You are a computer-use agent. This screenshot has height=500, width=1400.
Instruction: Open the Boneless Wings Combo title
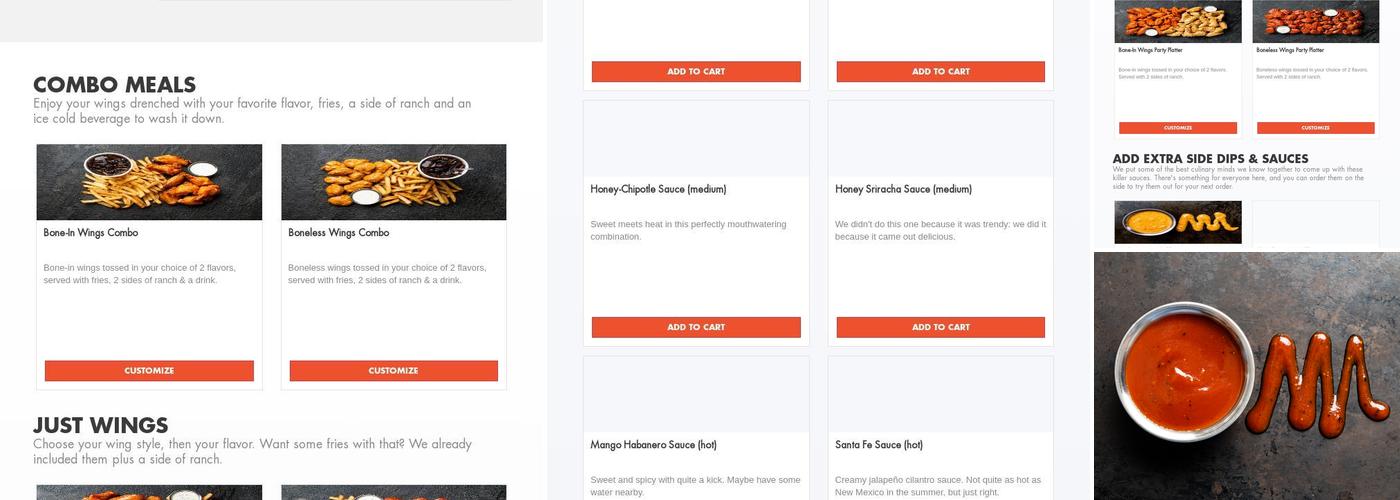point(339,233)
